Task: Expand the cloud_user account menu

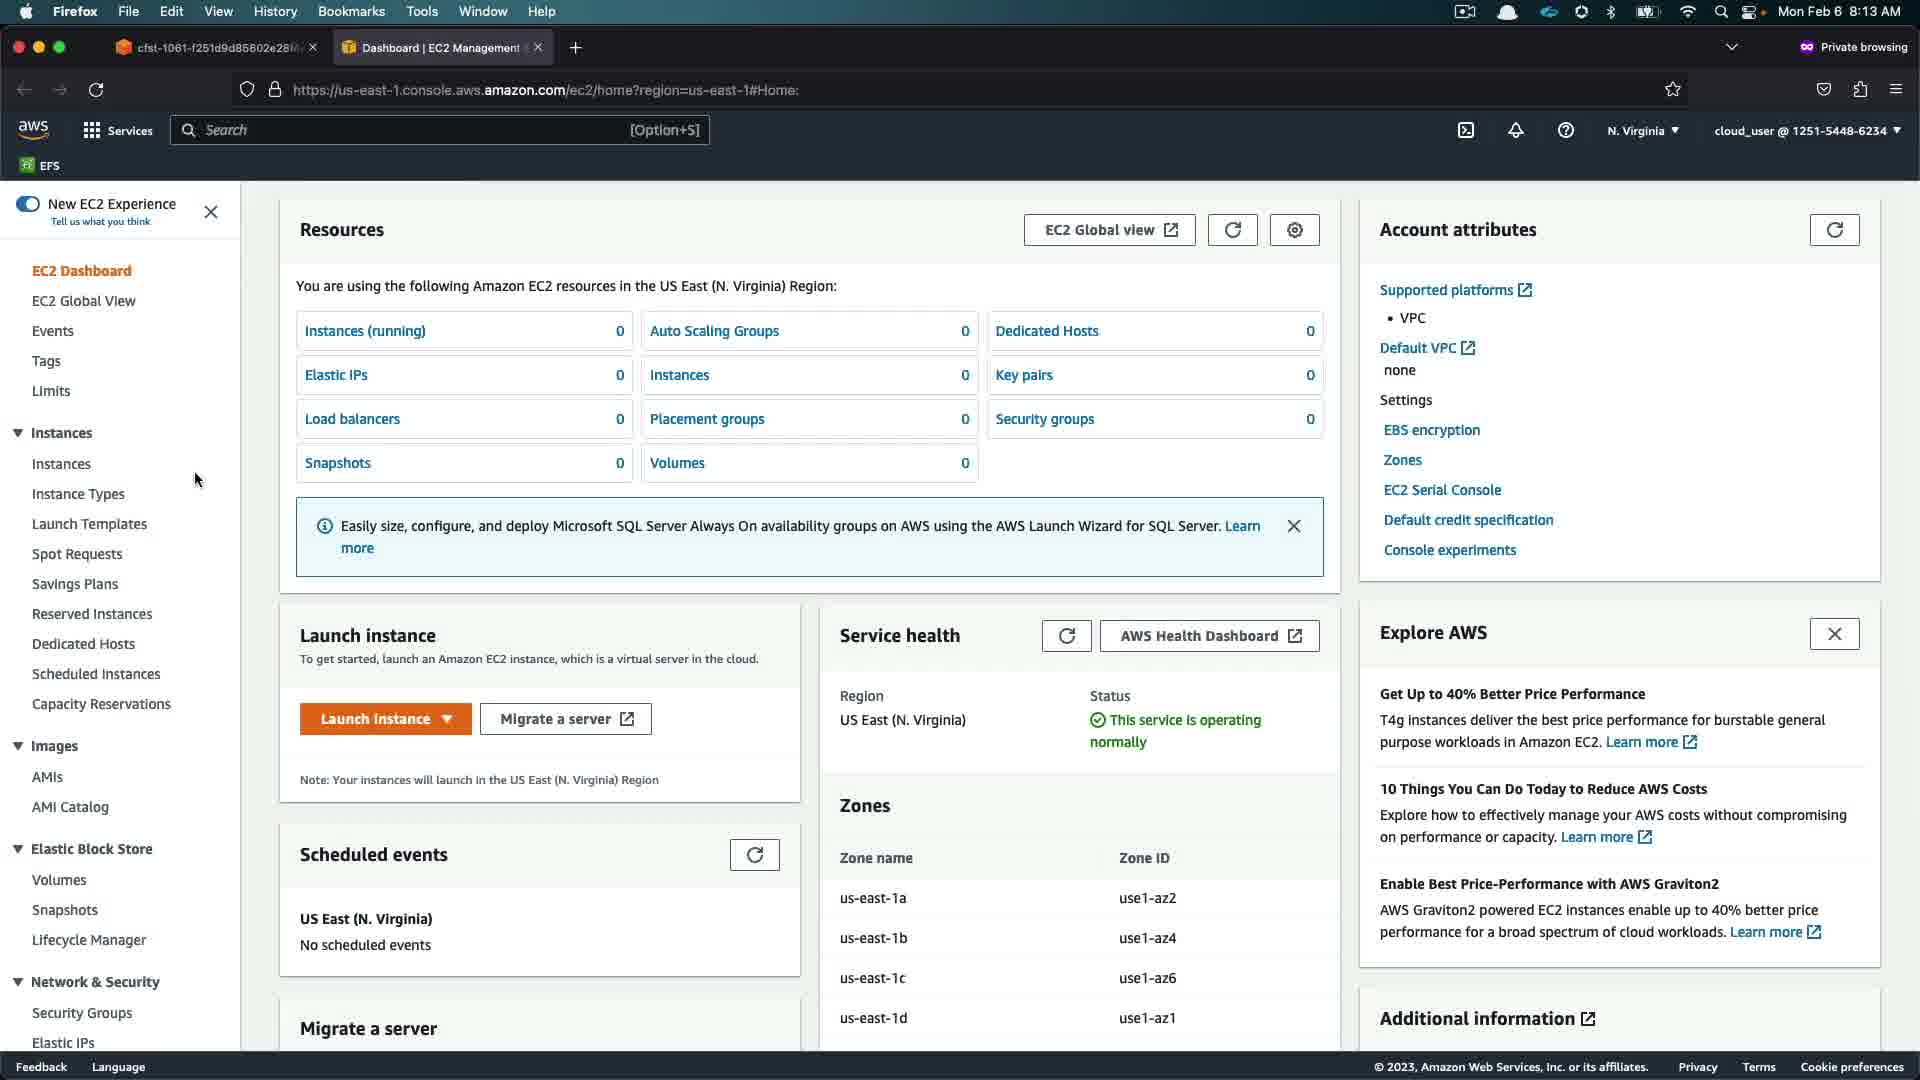Action: (1807, 130)
